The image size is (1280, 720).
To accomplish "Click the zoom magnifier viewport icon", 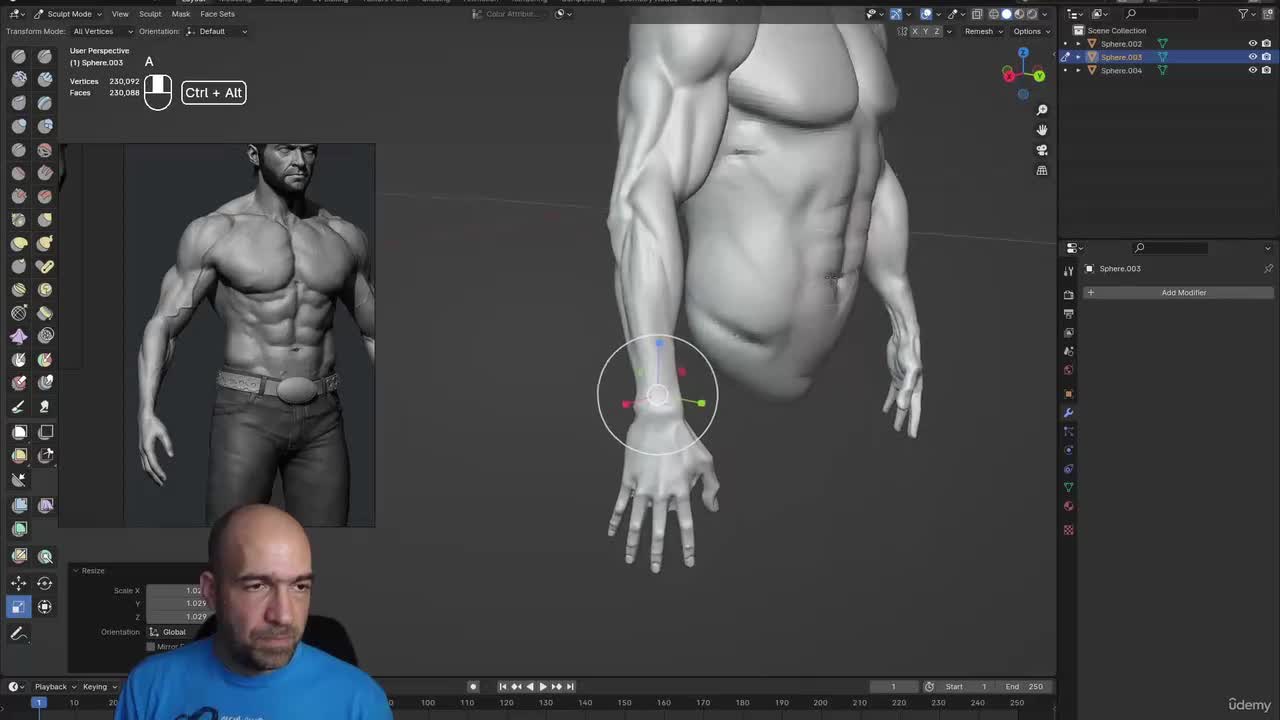I will 1042,110.
